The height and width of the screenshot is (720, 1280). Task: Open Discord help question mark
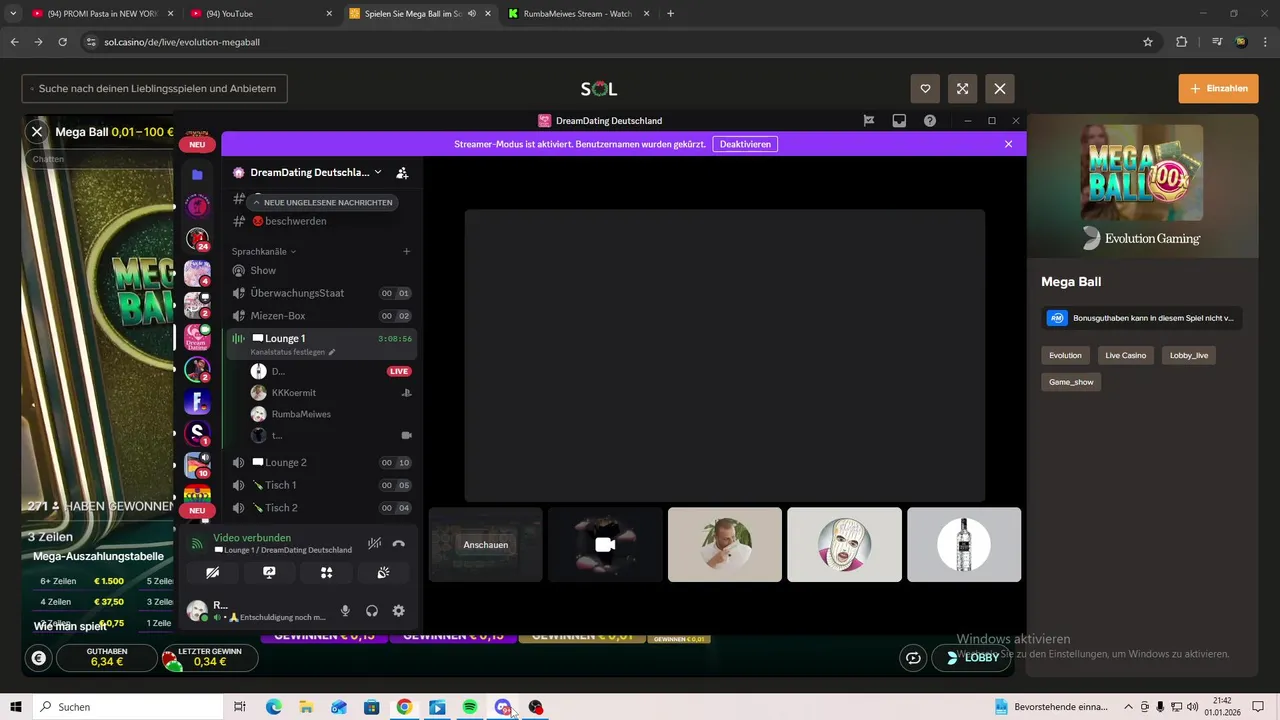coord(930,121)
